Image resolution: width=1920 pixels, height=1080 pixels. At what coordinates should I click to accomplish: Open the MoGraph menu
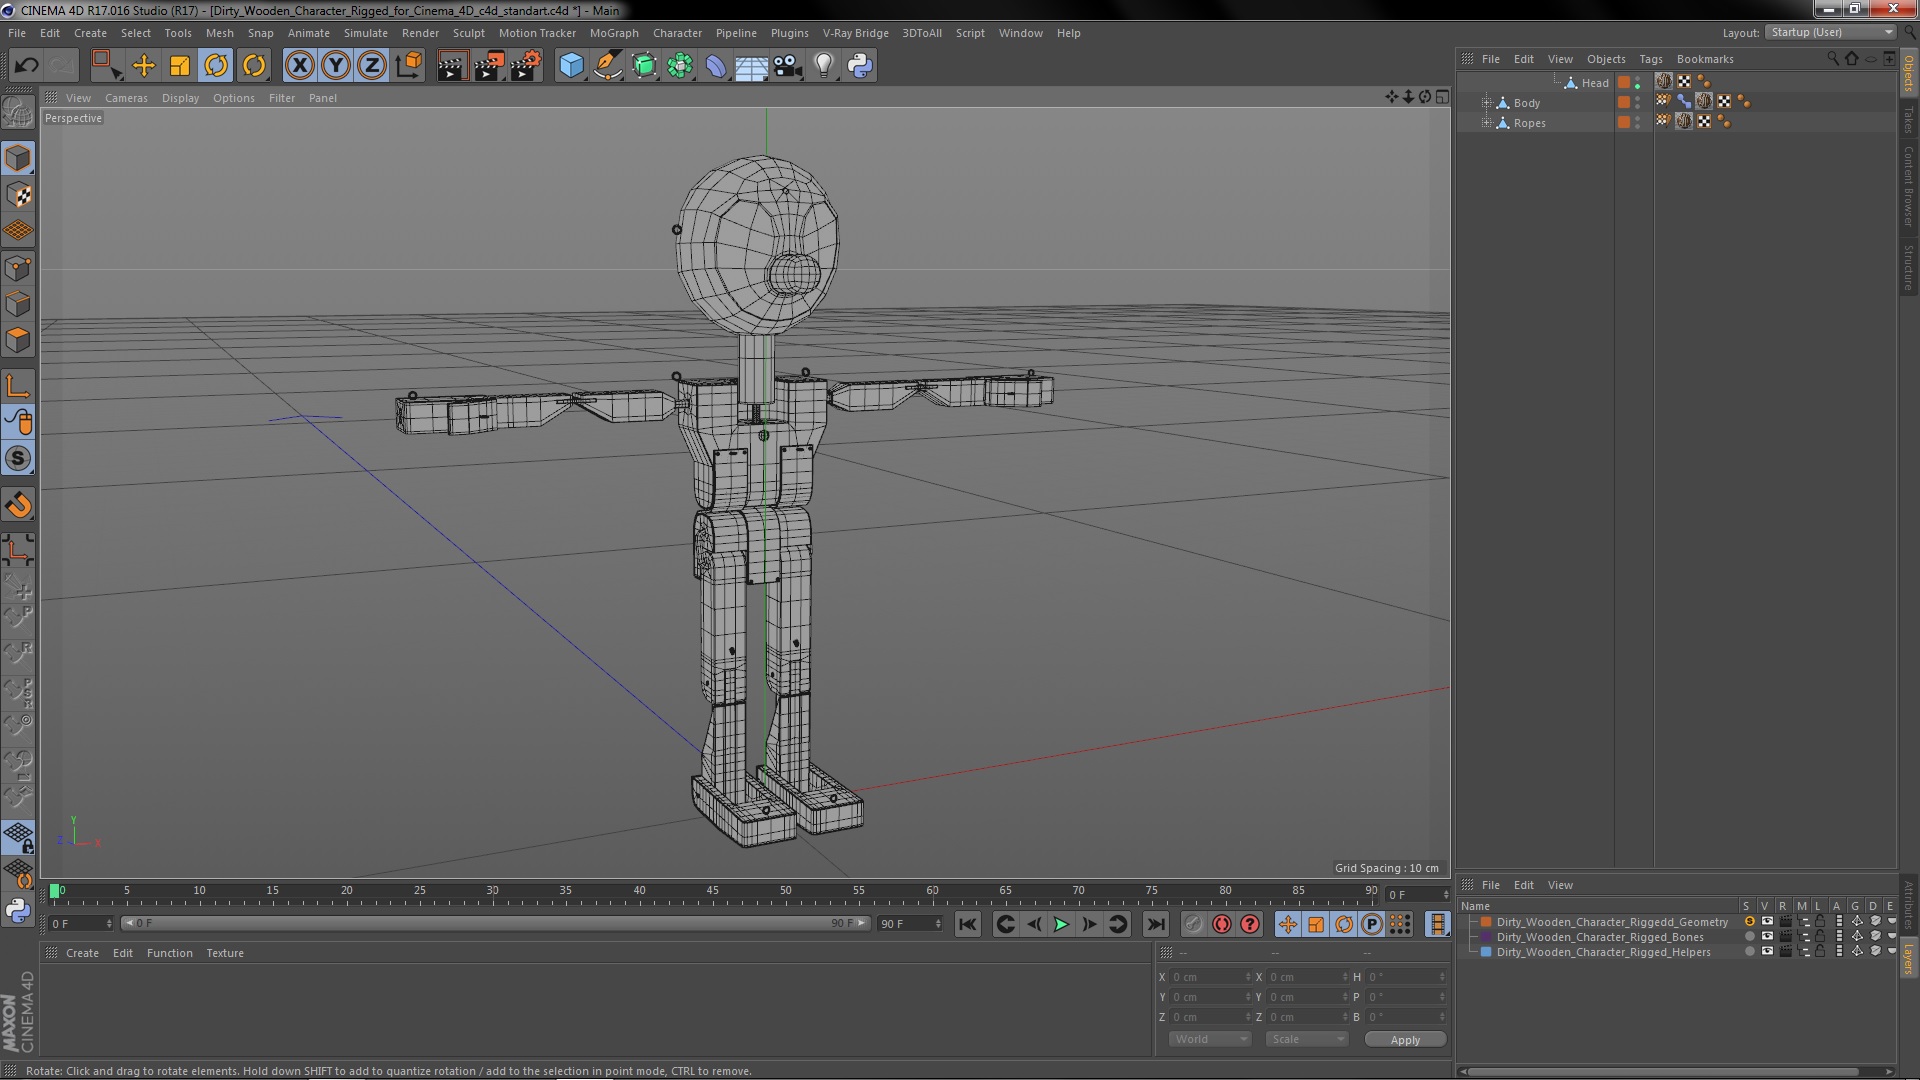click(x=614, y=33)
